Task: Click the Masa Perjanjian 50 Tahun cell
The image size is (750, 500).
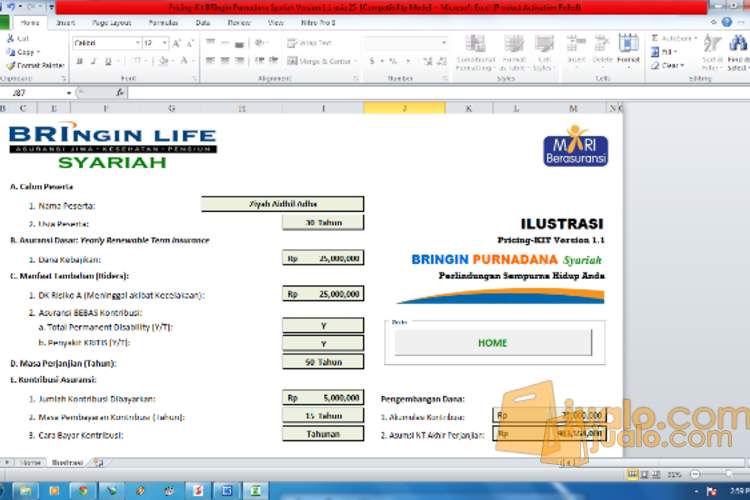Action: click(323, 362)
